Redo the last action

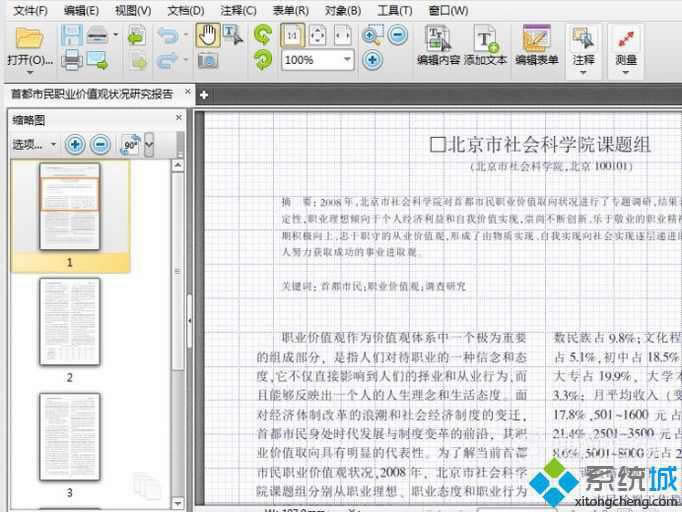click(168, 60)
